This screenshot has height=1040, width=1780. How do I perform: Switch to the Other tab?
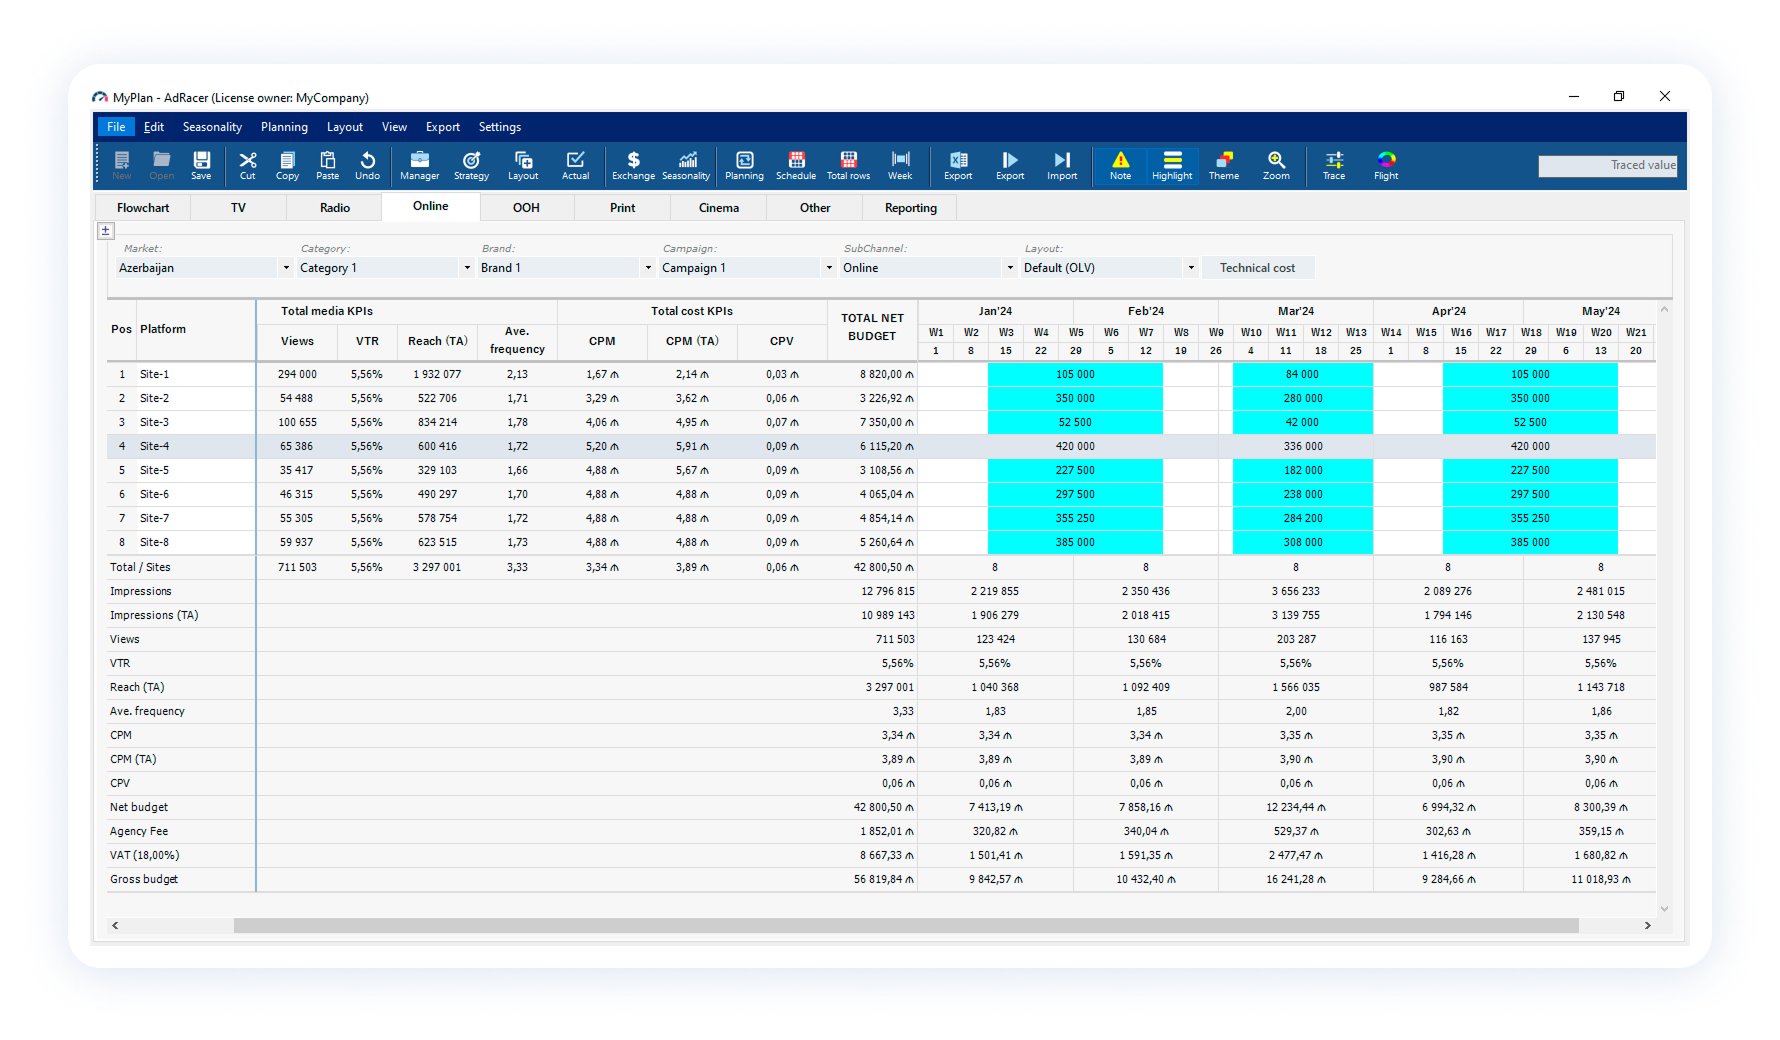tap(815, 208)
